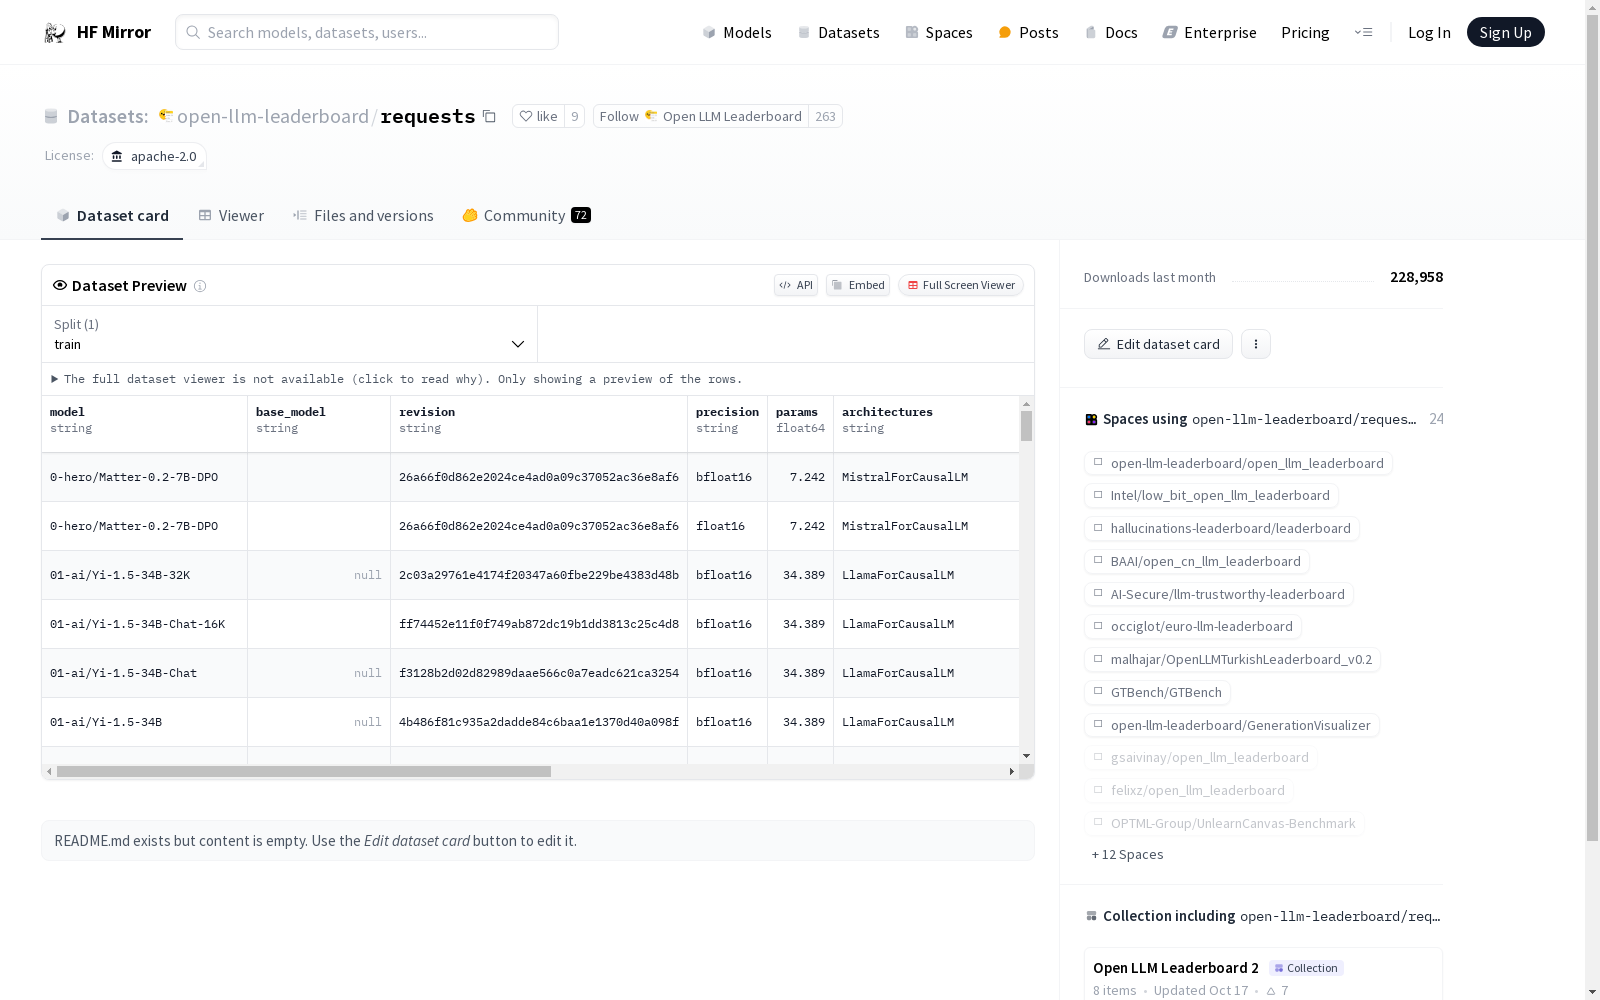Image resolution: width=1600 pixels, height=1000 pixels.
Task: Click the revision column header
Action: (539, 424)
